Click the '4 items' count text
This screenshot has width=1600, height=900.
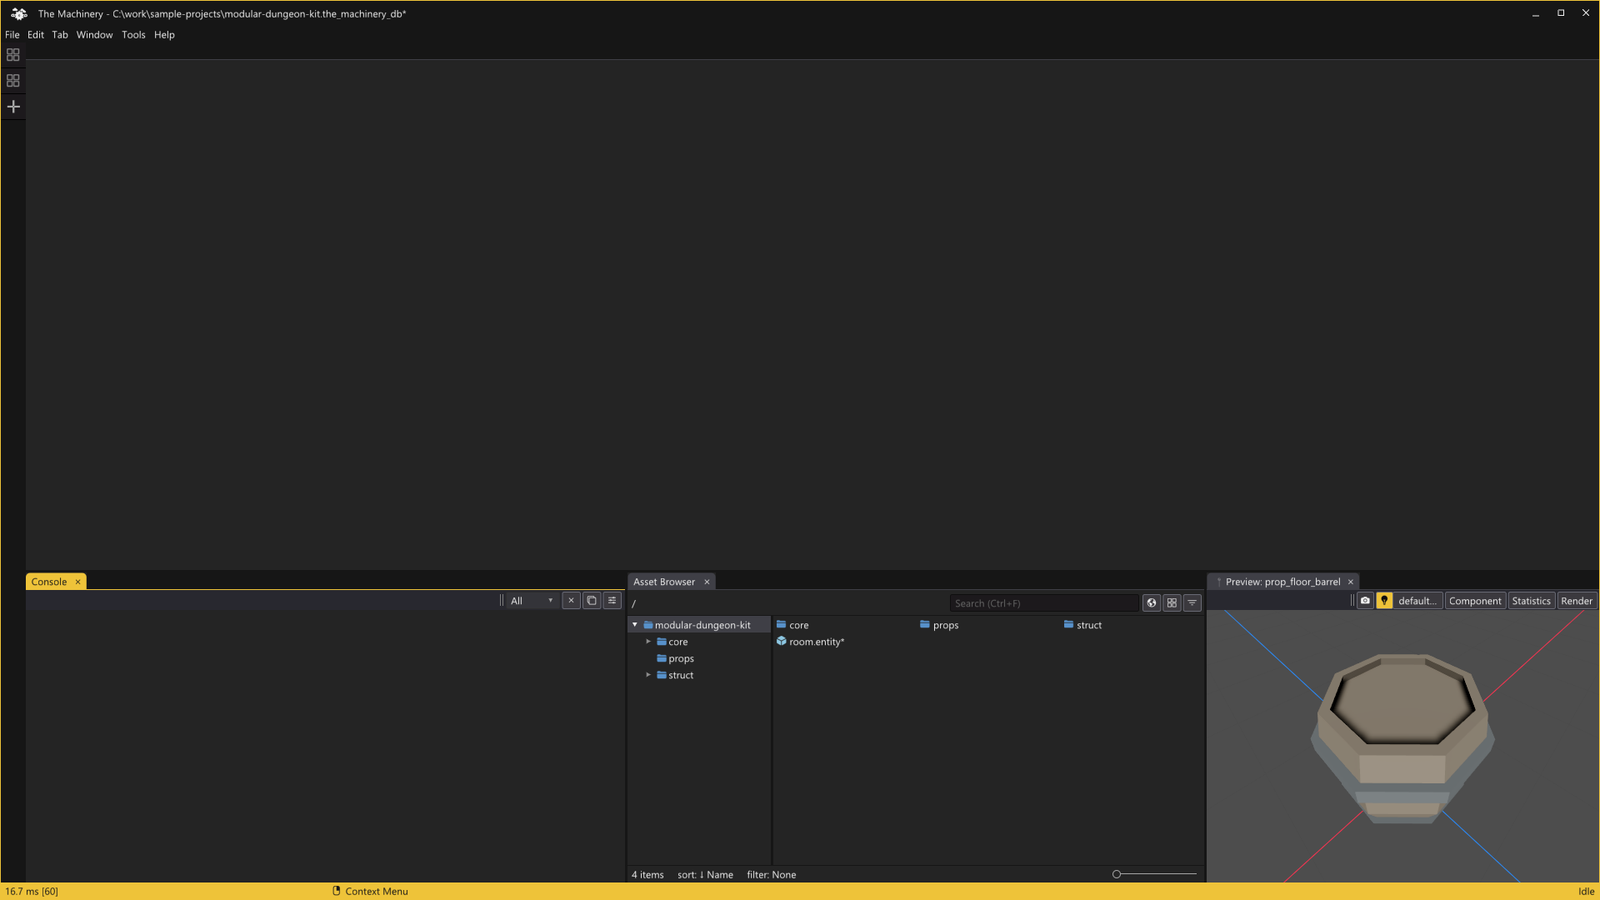[647, 874]
